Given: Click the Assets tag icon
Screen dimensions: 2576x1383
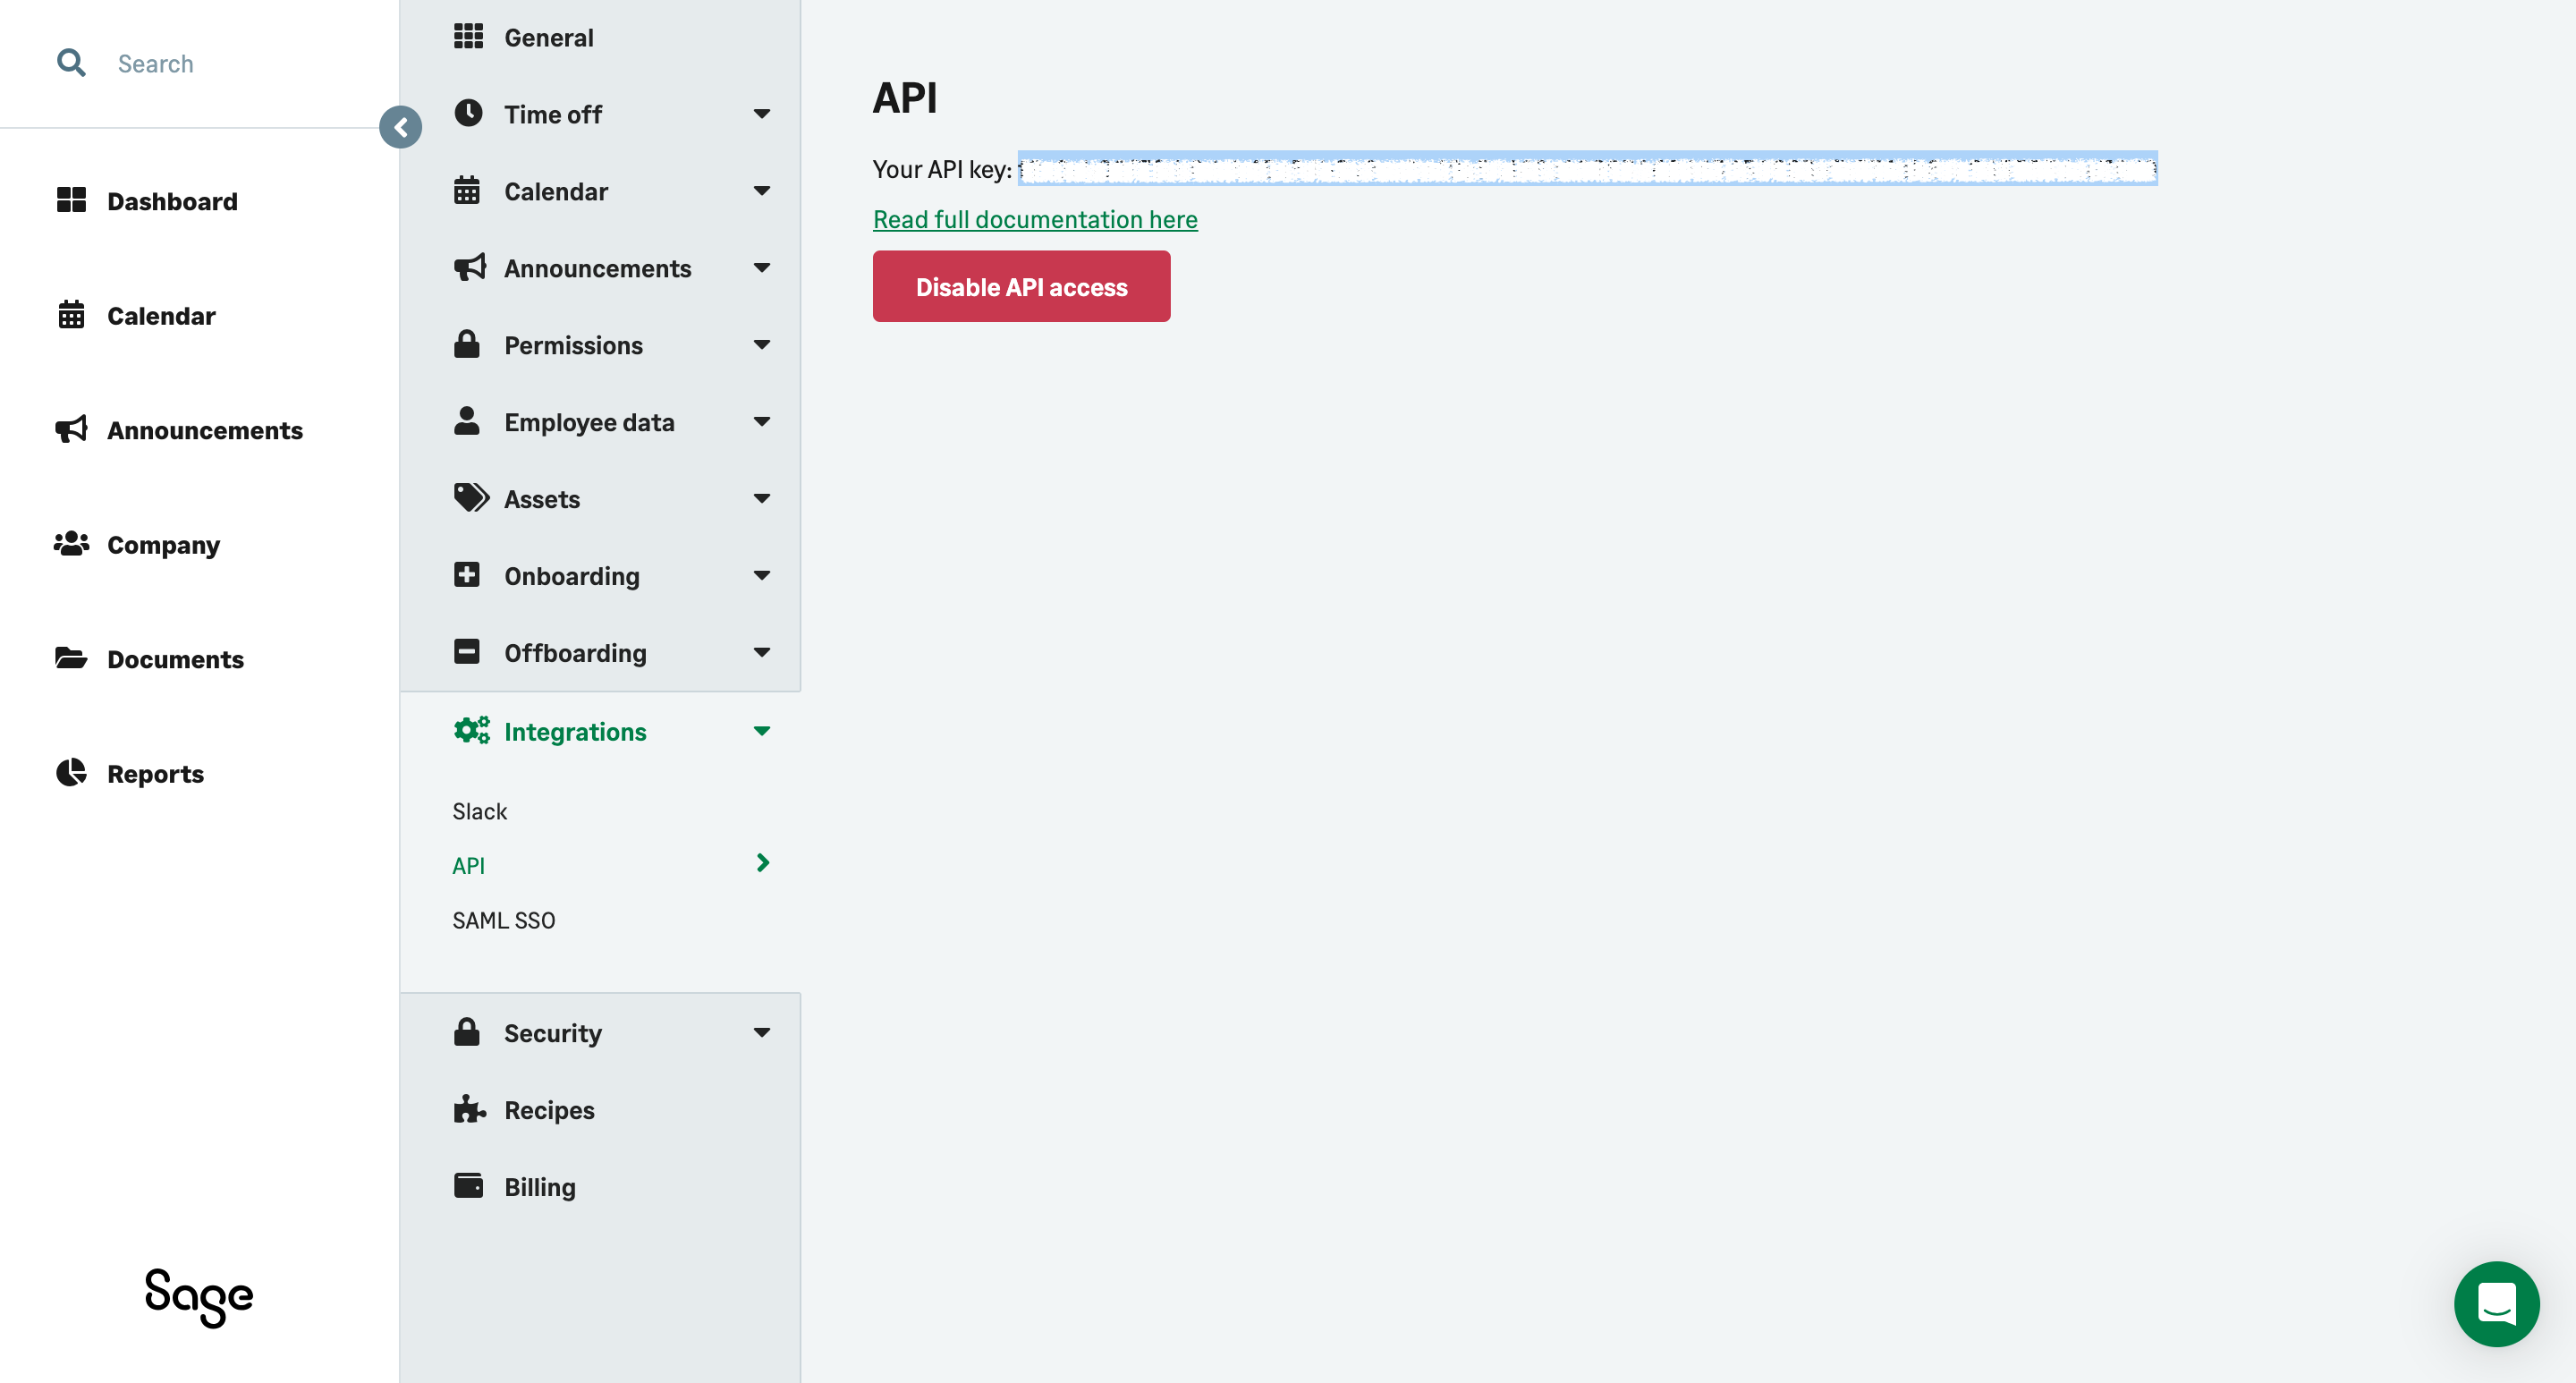Looking at the screenshot, I should 469,498.
